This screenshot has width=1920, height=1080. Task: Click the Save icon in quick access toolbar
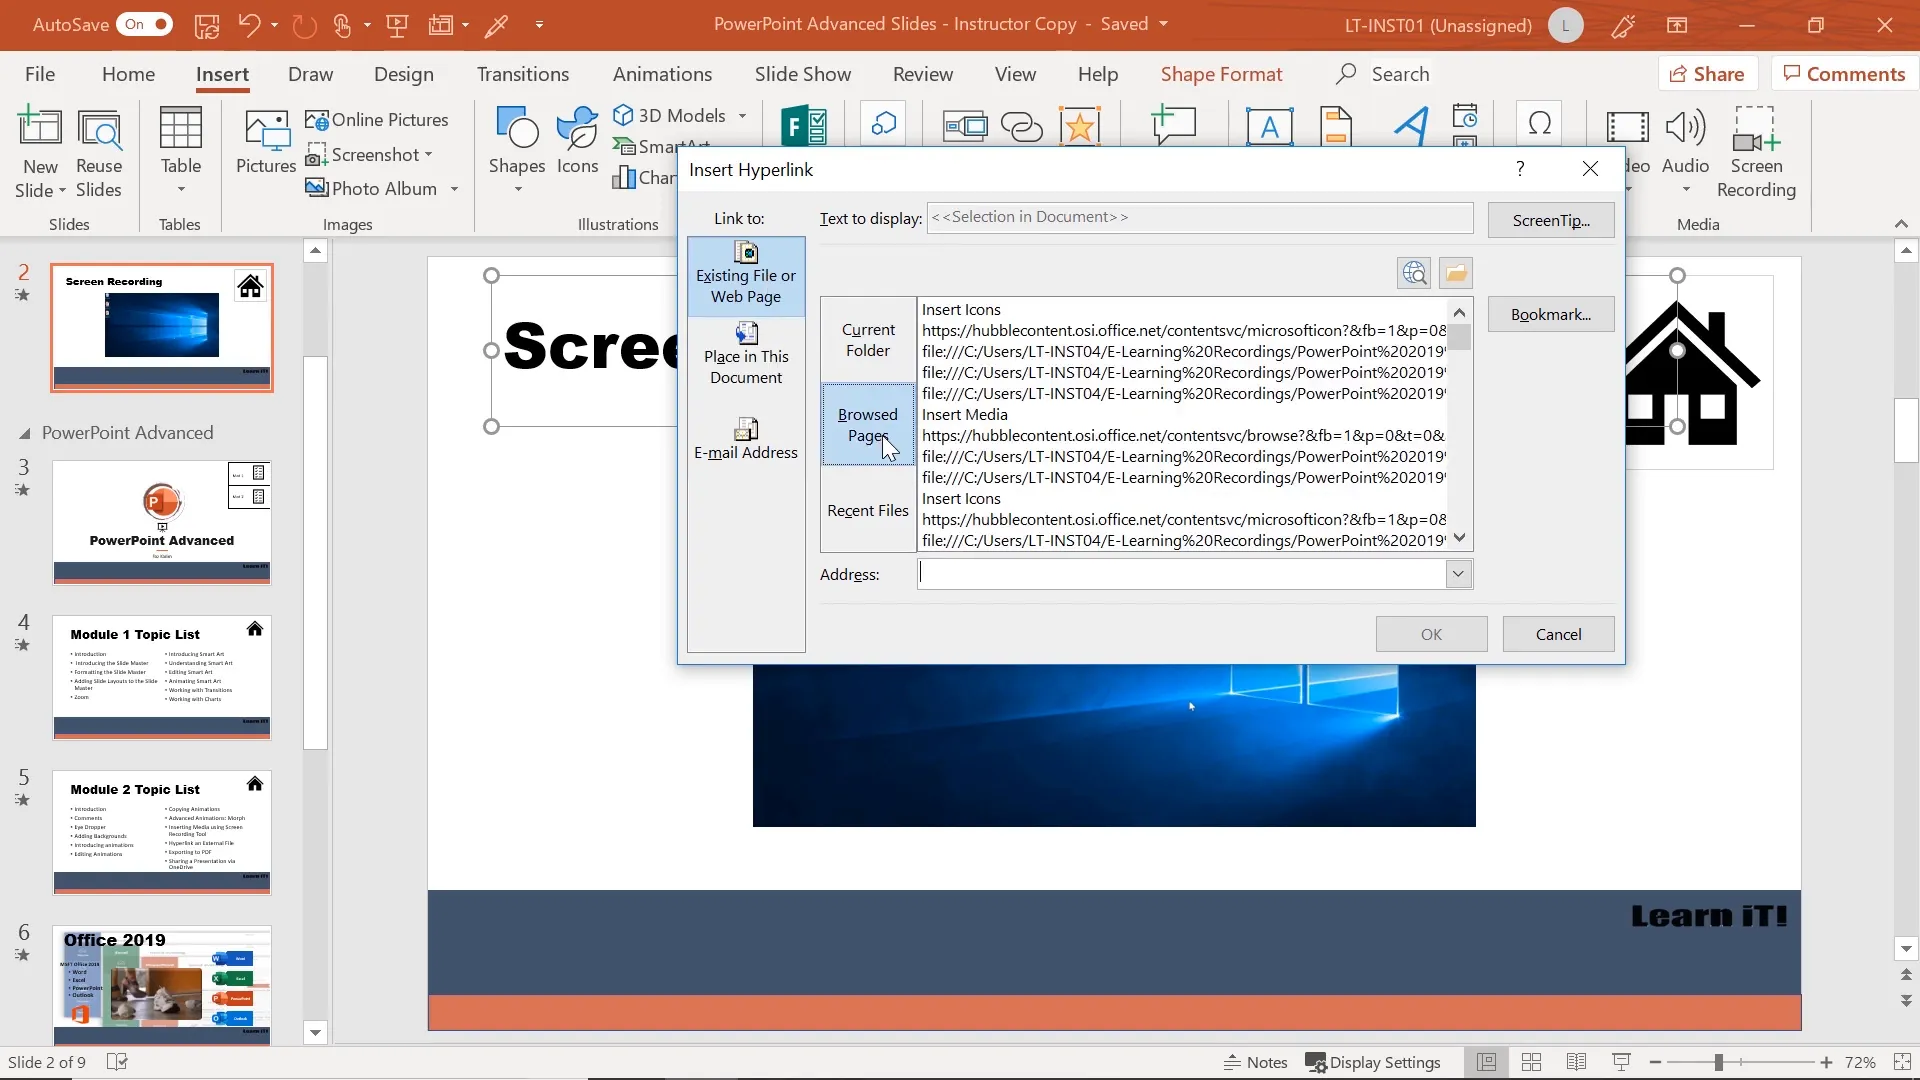(x=207, y=25)
